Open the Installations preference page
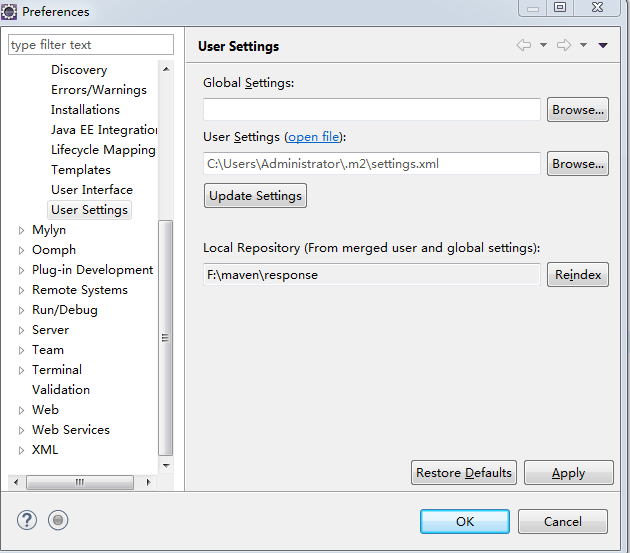This screenshot has height=553, width=630. tap(85, 110)
